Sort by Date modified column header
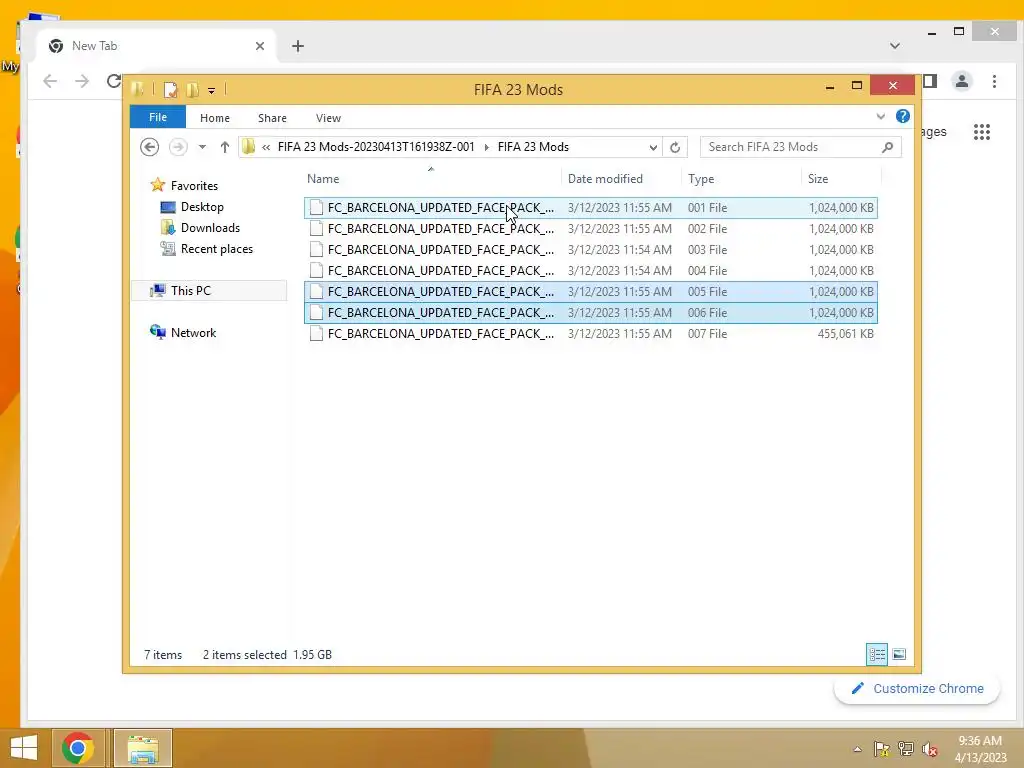 (620, 179)
